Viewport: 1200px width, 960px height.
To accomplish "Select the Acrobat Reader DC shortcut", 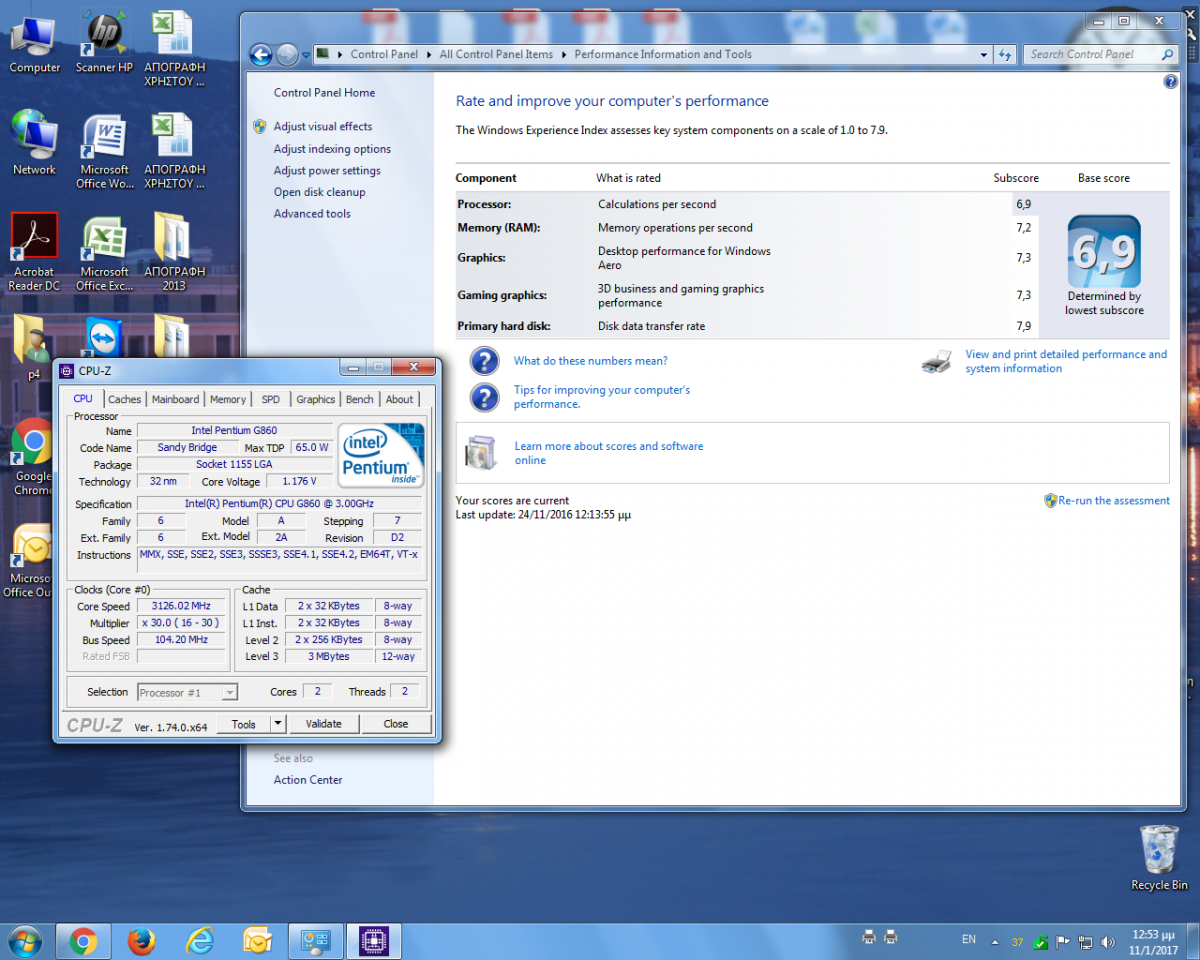I will pyautogui.click(x=34, y=252).
